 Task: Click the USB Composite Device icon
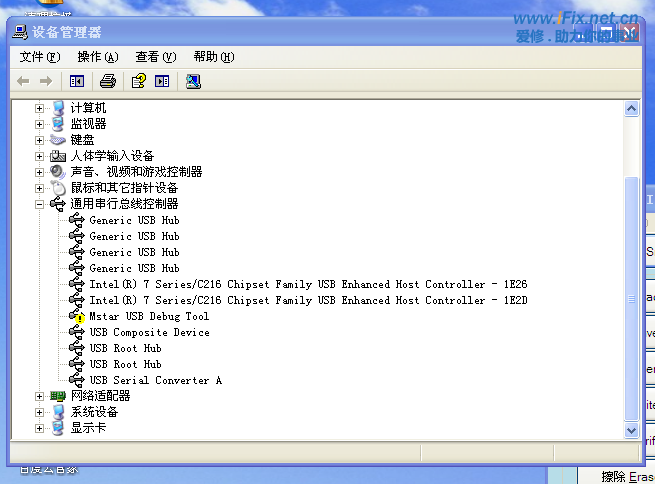(77, 332)
